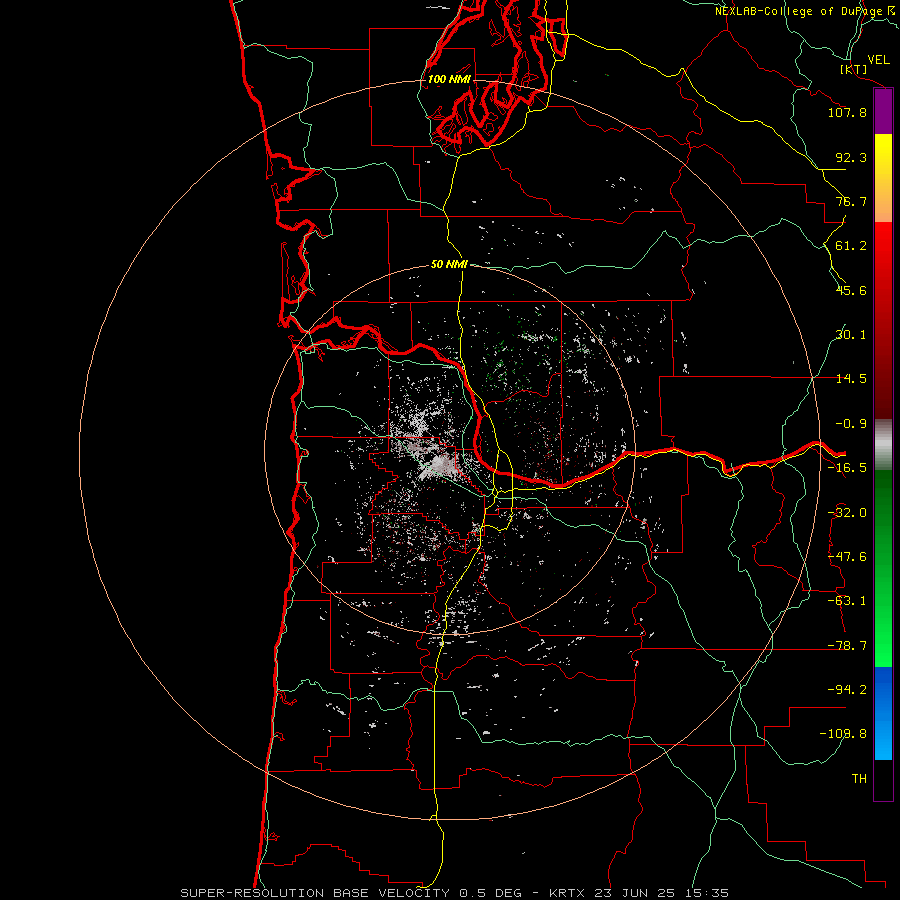The height and width of the screenshot is (900, 900).
Task: Click the 92.3 velocity scale value
Action: 851,157
